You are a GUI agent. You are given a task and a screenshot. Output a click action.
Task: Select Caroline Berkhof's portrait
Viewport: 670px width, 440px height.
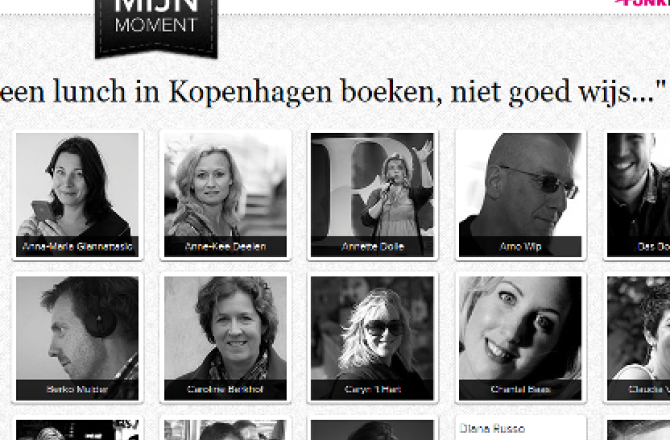225,338
